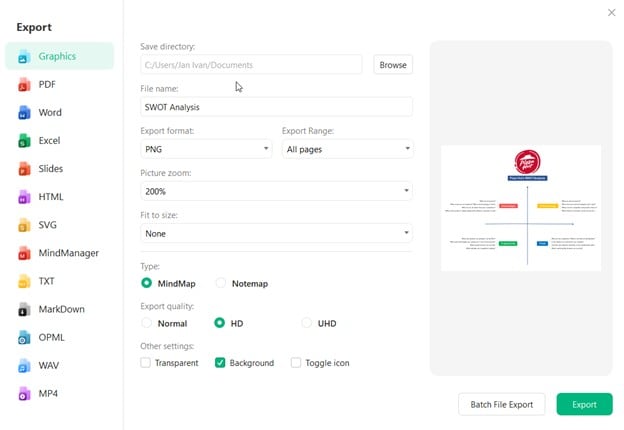Expand the Export Range dropdown
Screen dimensions: 624x430
[x=347, y=148]
